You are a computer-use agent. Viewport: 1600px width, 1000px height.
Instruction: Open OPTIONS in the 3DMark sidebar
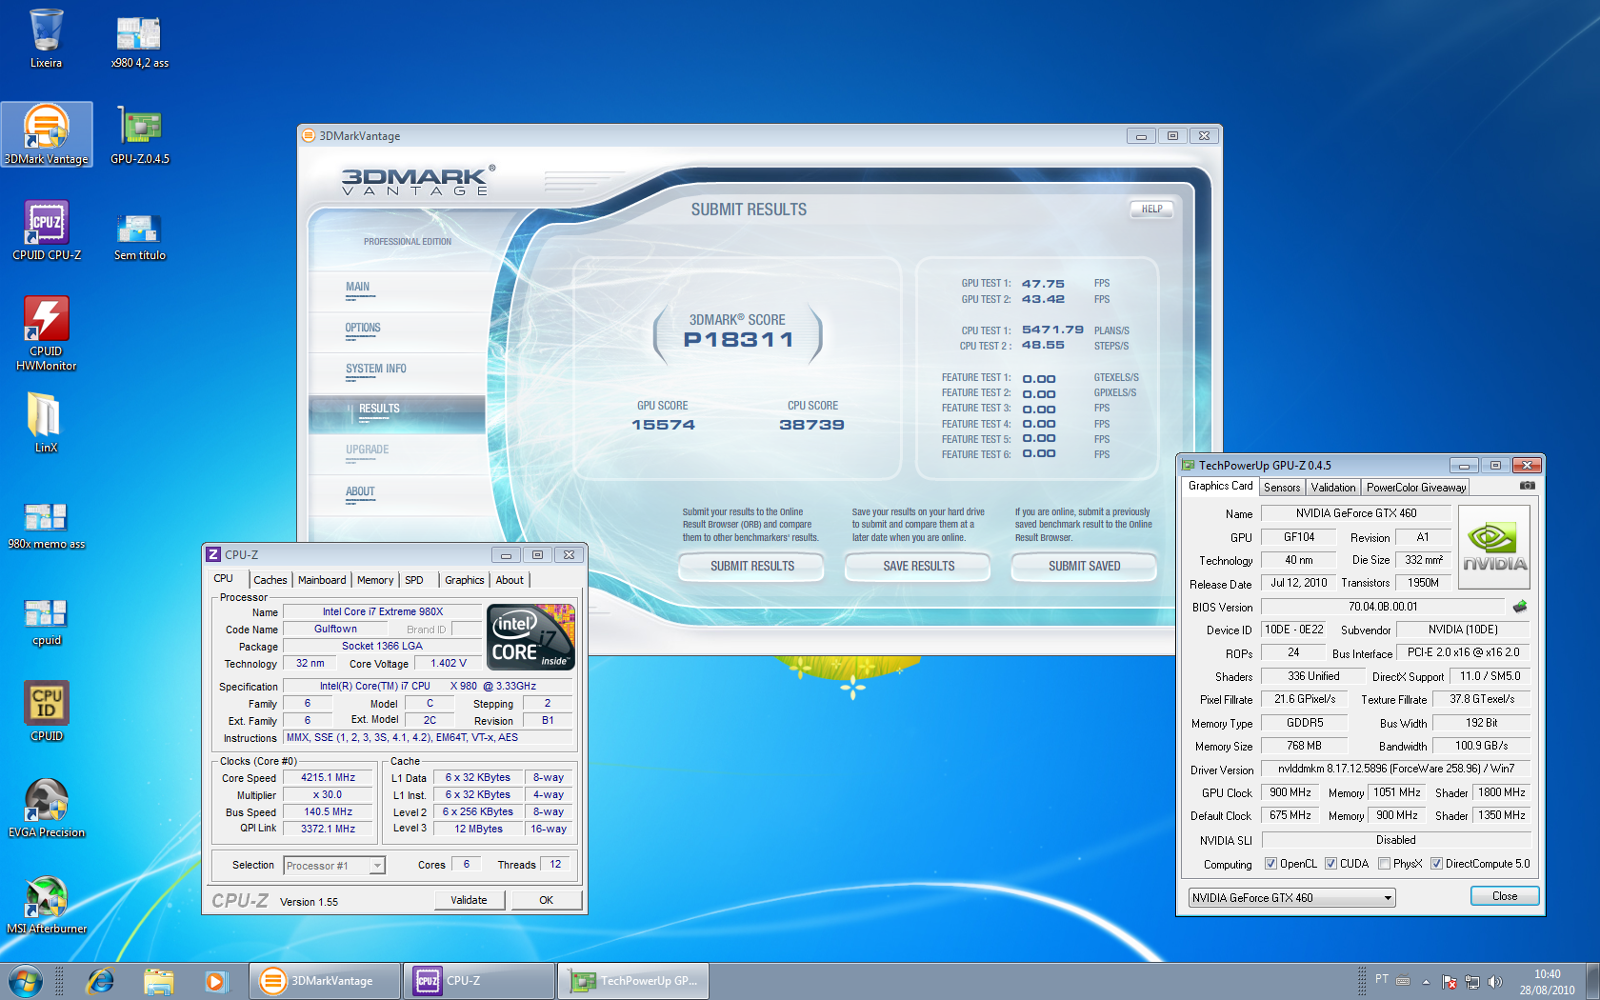(x=363, y=329)
